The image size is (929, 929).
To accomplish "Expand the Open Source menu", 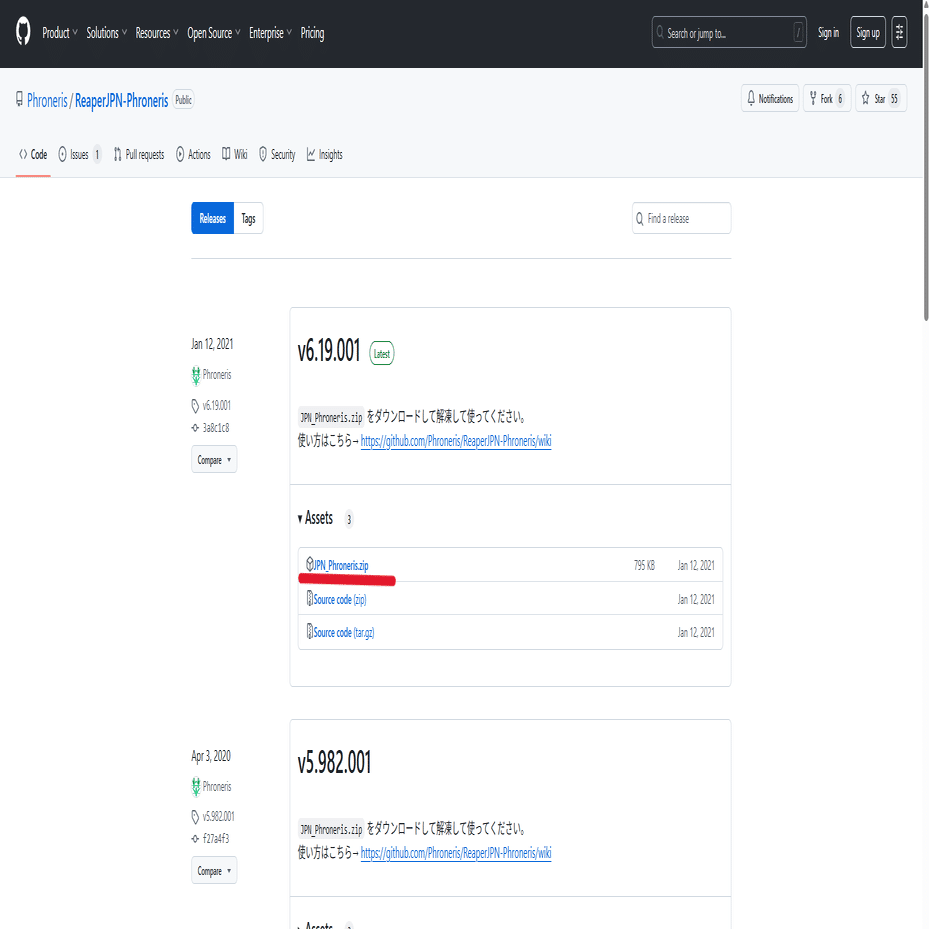I will (213, 33).
